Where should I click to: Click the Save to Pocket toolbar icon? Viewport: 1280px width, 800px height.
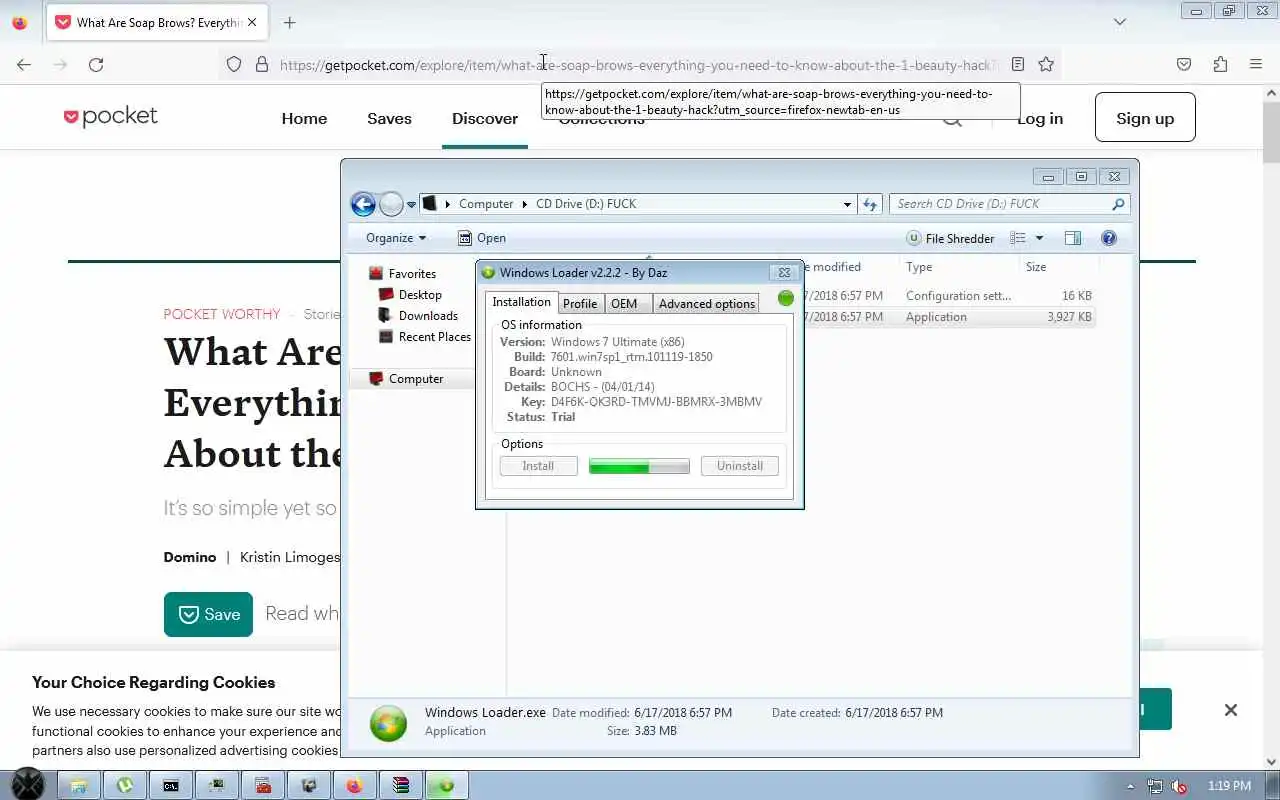tap(1184, 64)
